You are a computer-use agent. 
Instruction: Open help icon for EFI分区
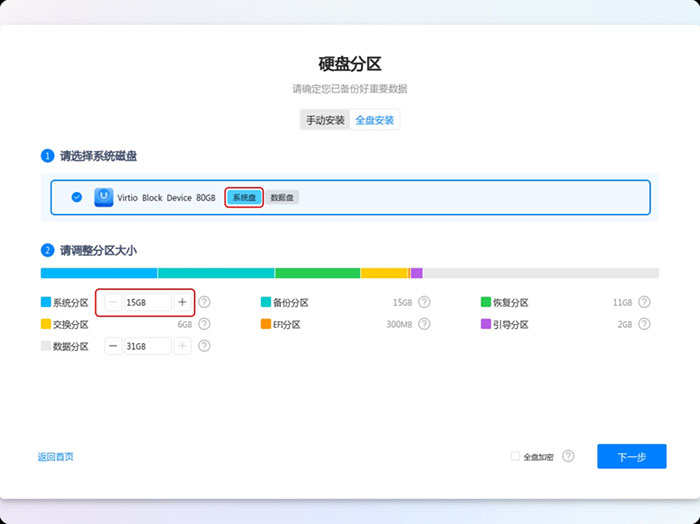(x=424, y=324)
